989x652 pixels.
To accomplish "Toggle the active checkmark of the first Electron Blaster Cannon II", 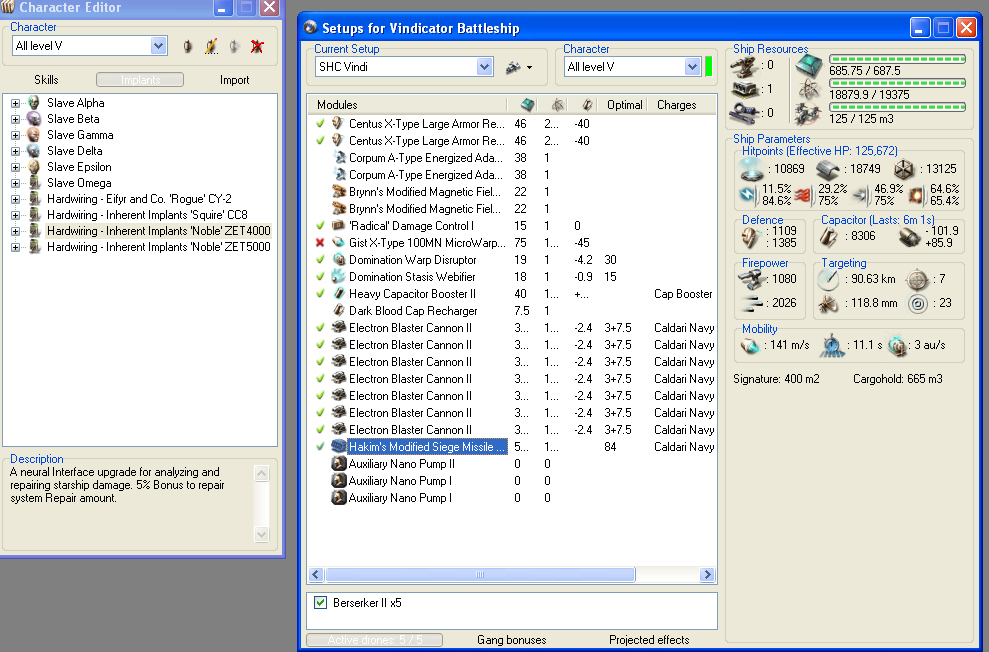I will (320, 328).
